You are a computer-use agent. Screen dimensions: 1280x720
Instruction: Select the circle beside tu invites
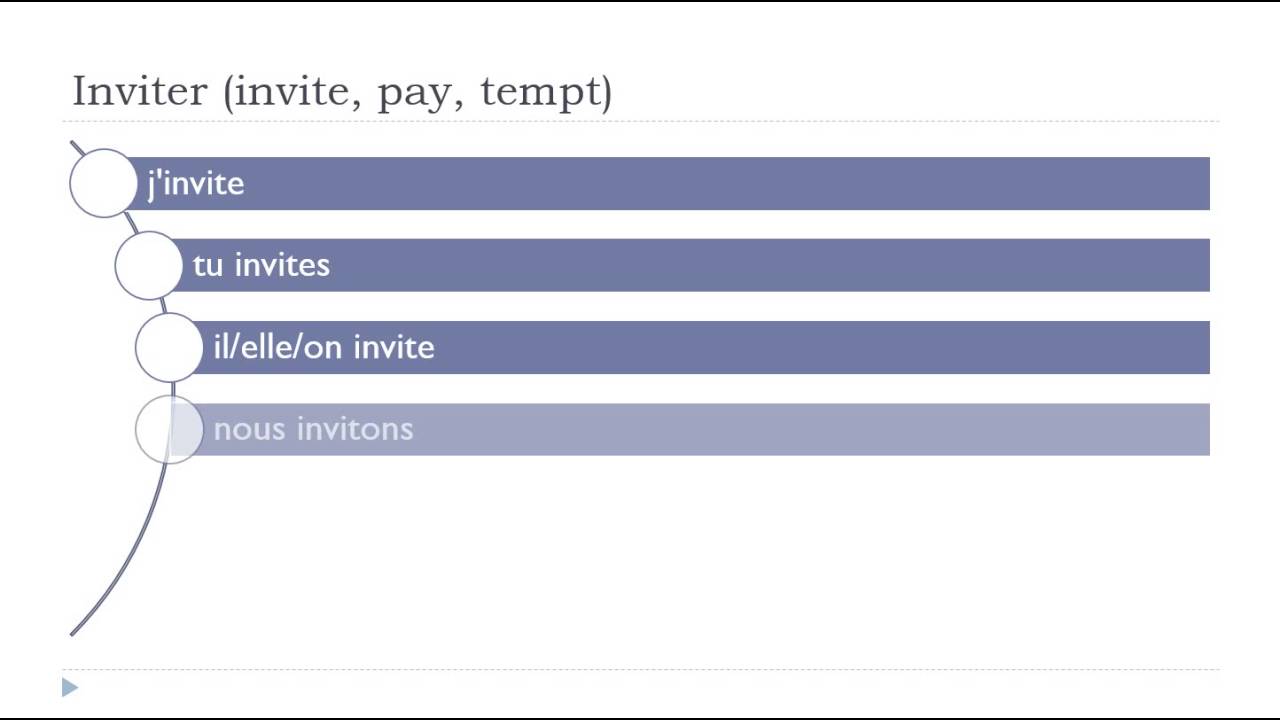pyautogui.click(x=148, y=265)
